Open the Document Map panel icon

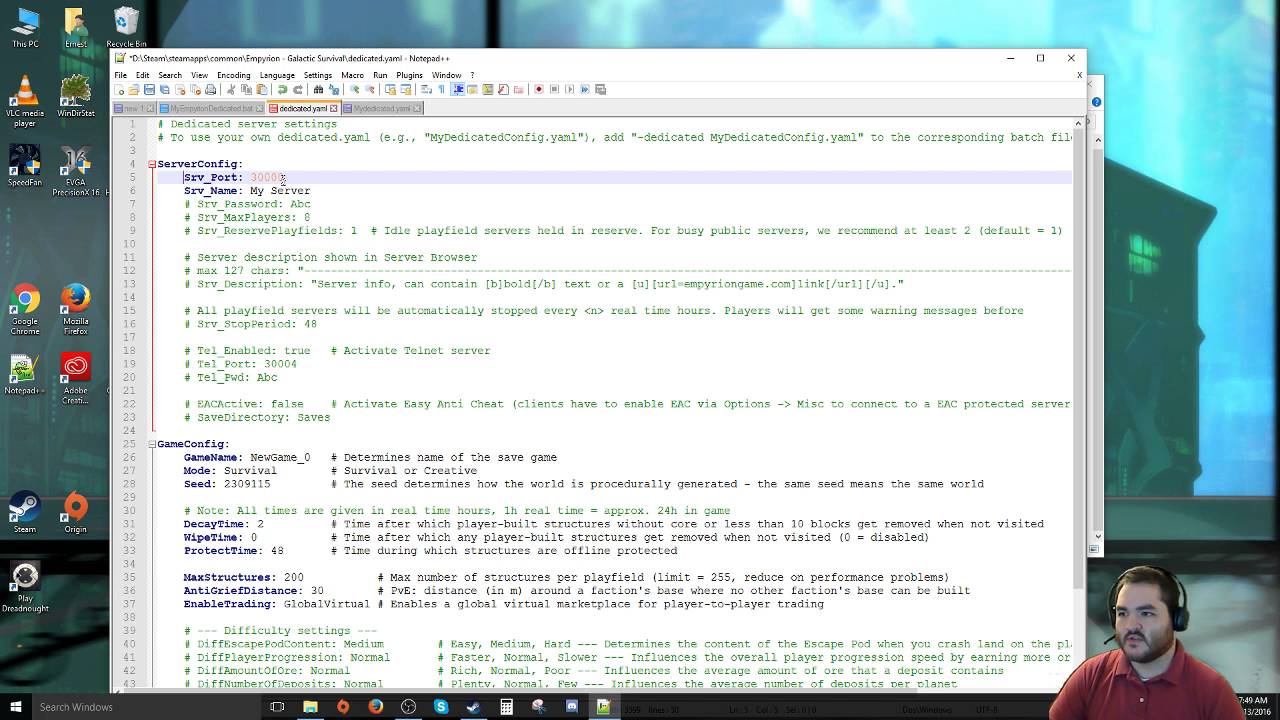point(487,89)
